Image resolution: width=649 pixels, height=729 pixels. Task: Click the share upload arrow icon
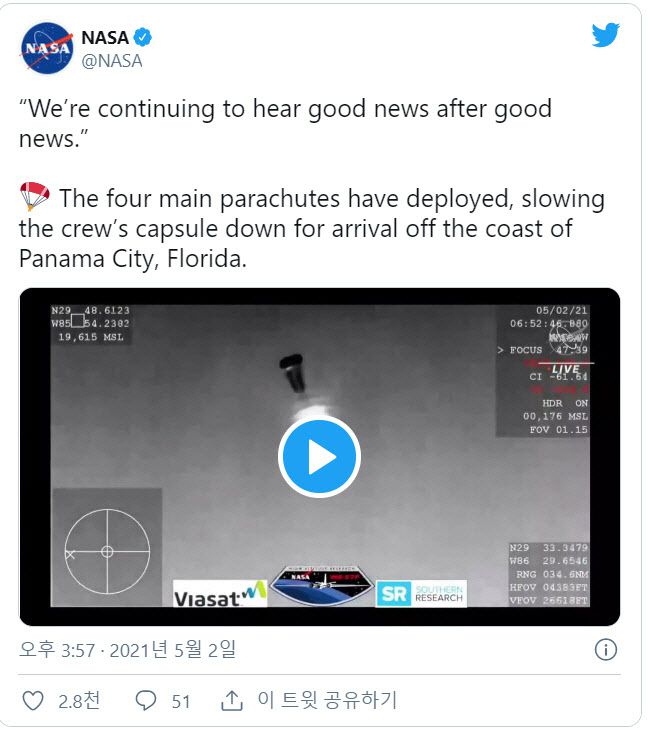point(232,700)
